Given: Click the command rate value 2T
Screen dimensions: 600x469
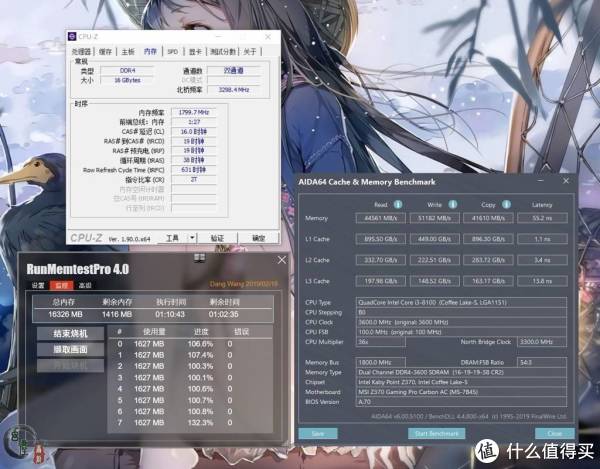Looking at the screenshot, I should pos(194,179).
